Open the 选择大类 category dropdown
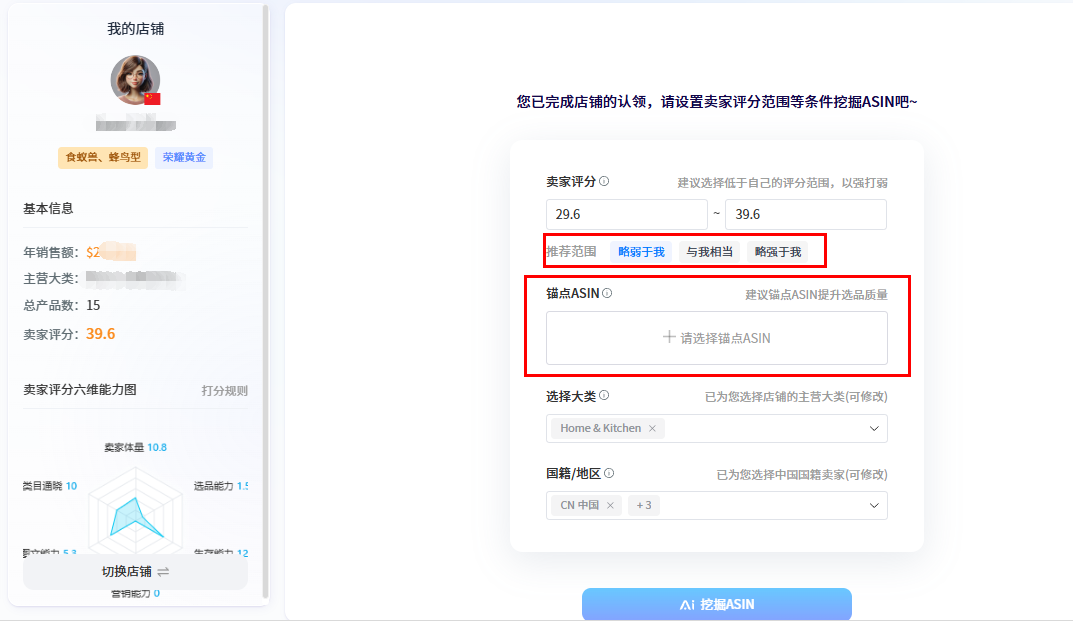1073x621 pixels. pos(875,428)
